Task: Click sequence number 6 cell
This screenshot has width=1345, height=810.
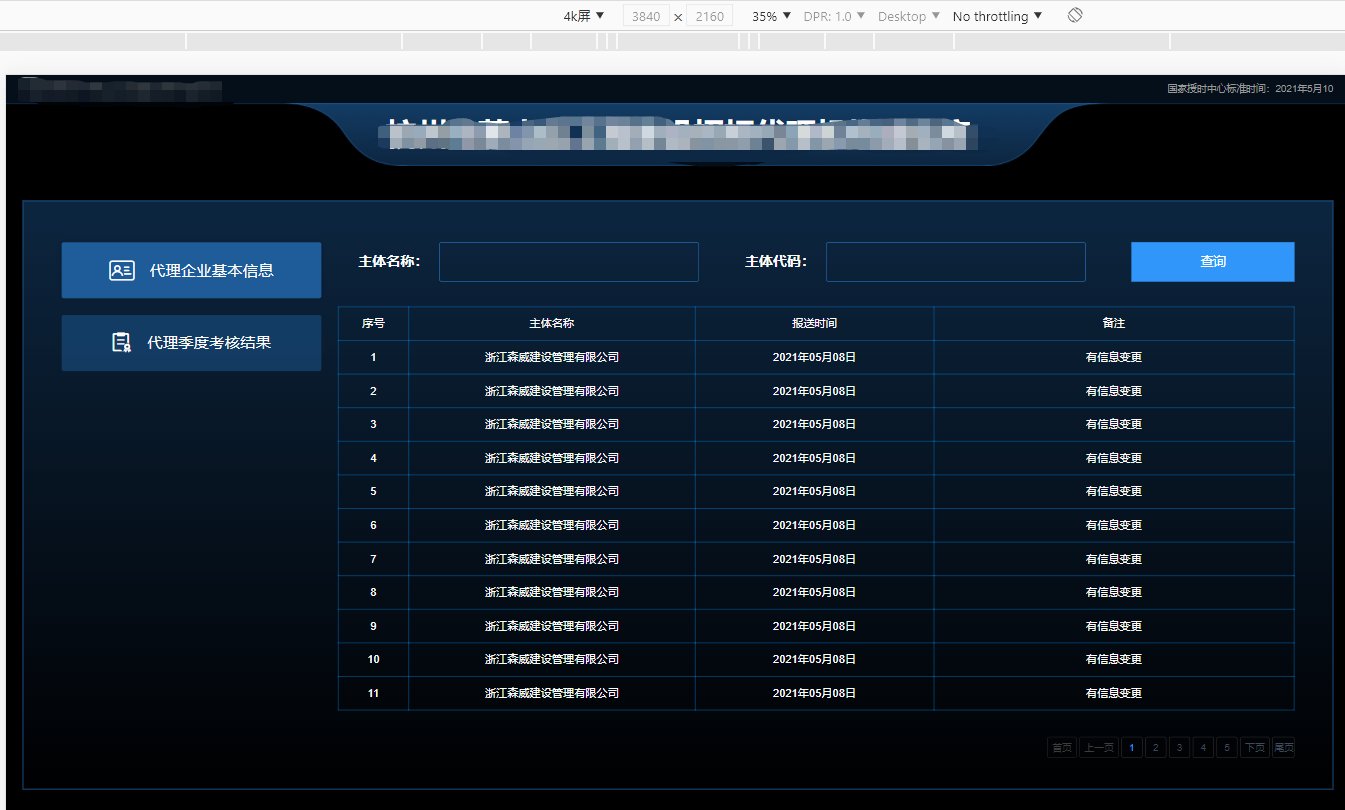Action: 373,525
